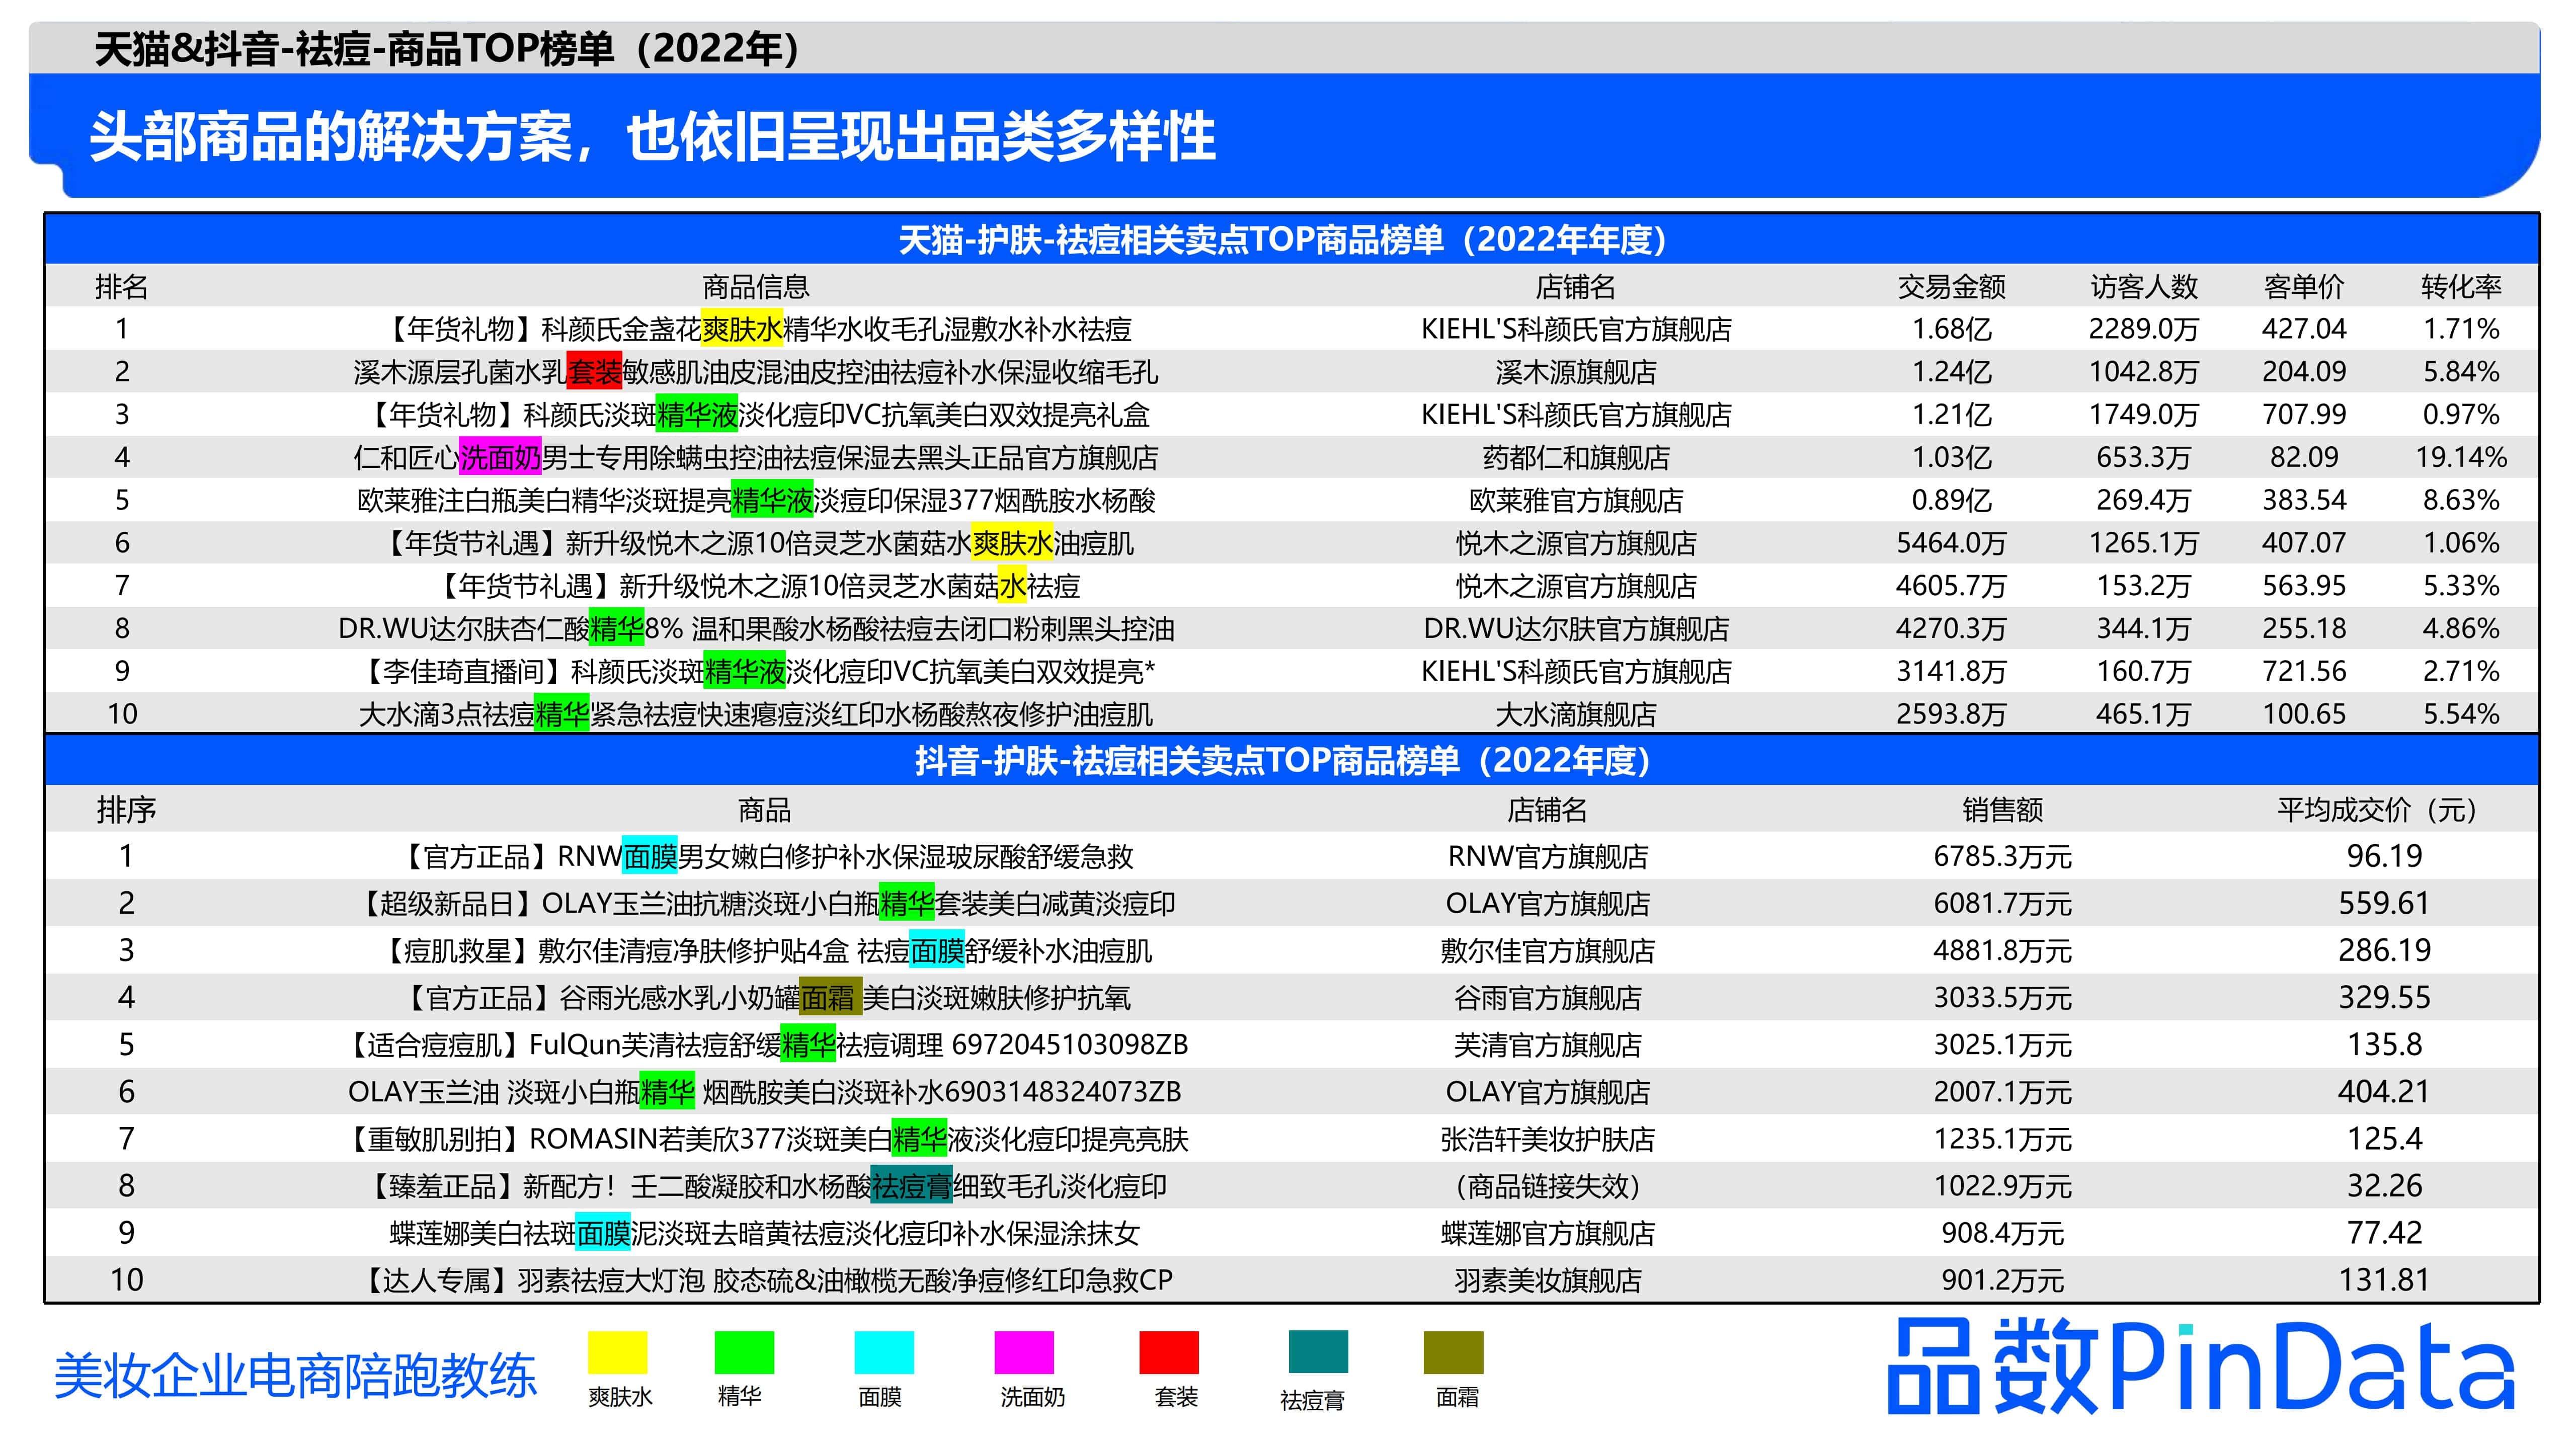Click the (商品链接失效) shop cell
This screenshot has width=2576, height=1449.
(x=1548, y=1186)
